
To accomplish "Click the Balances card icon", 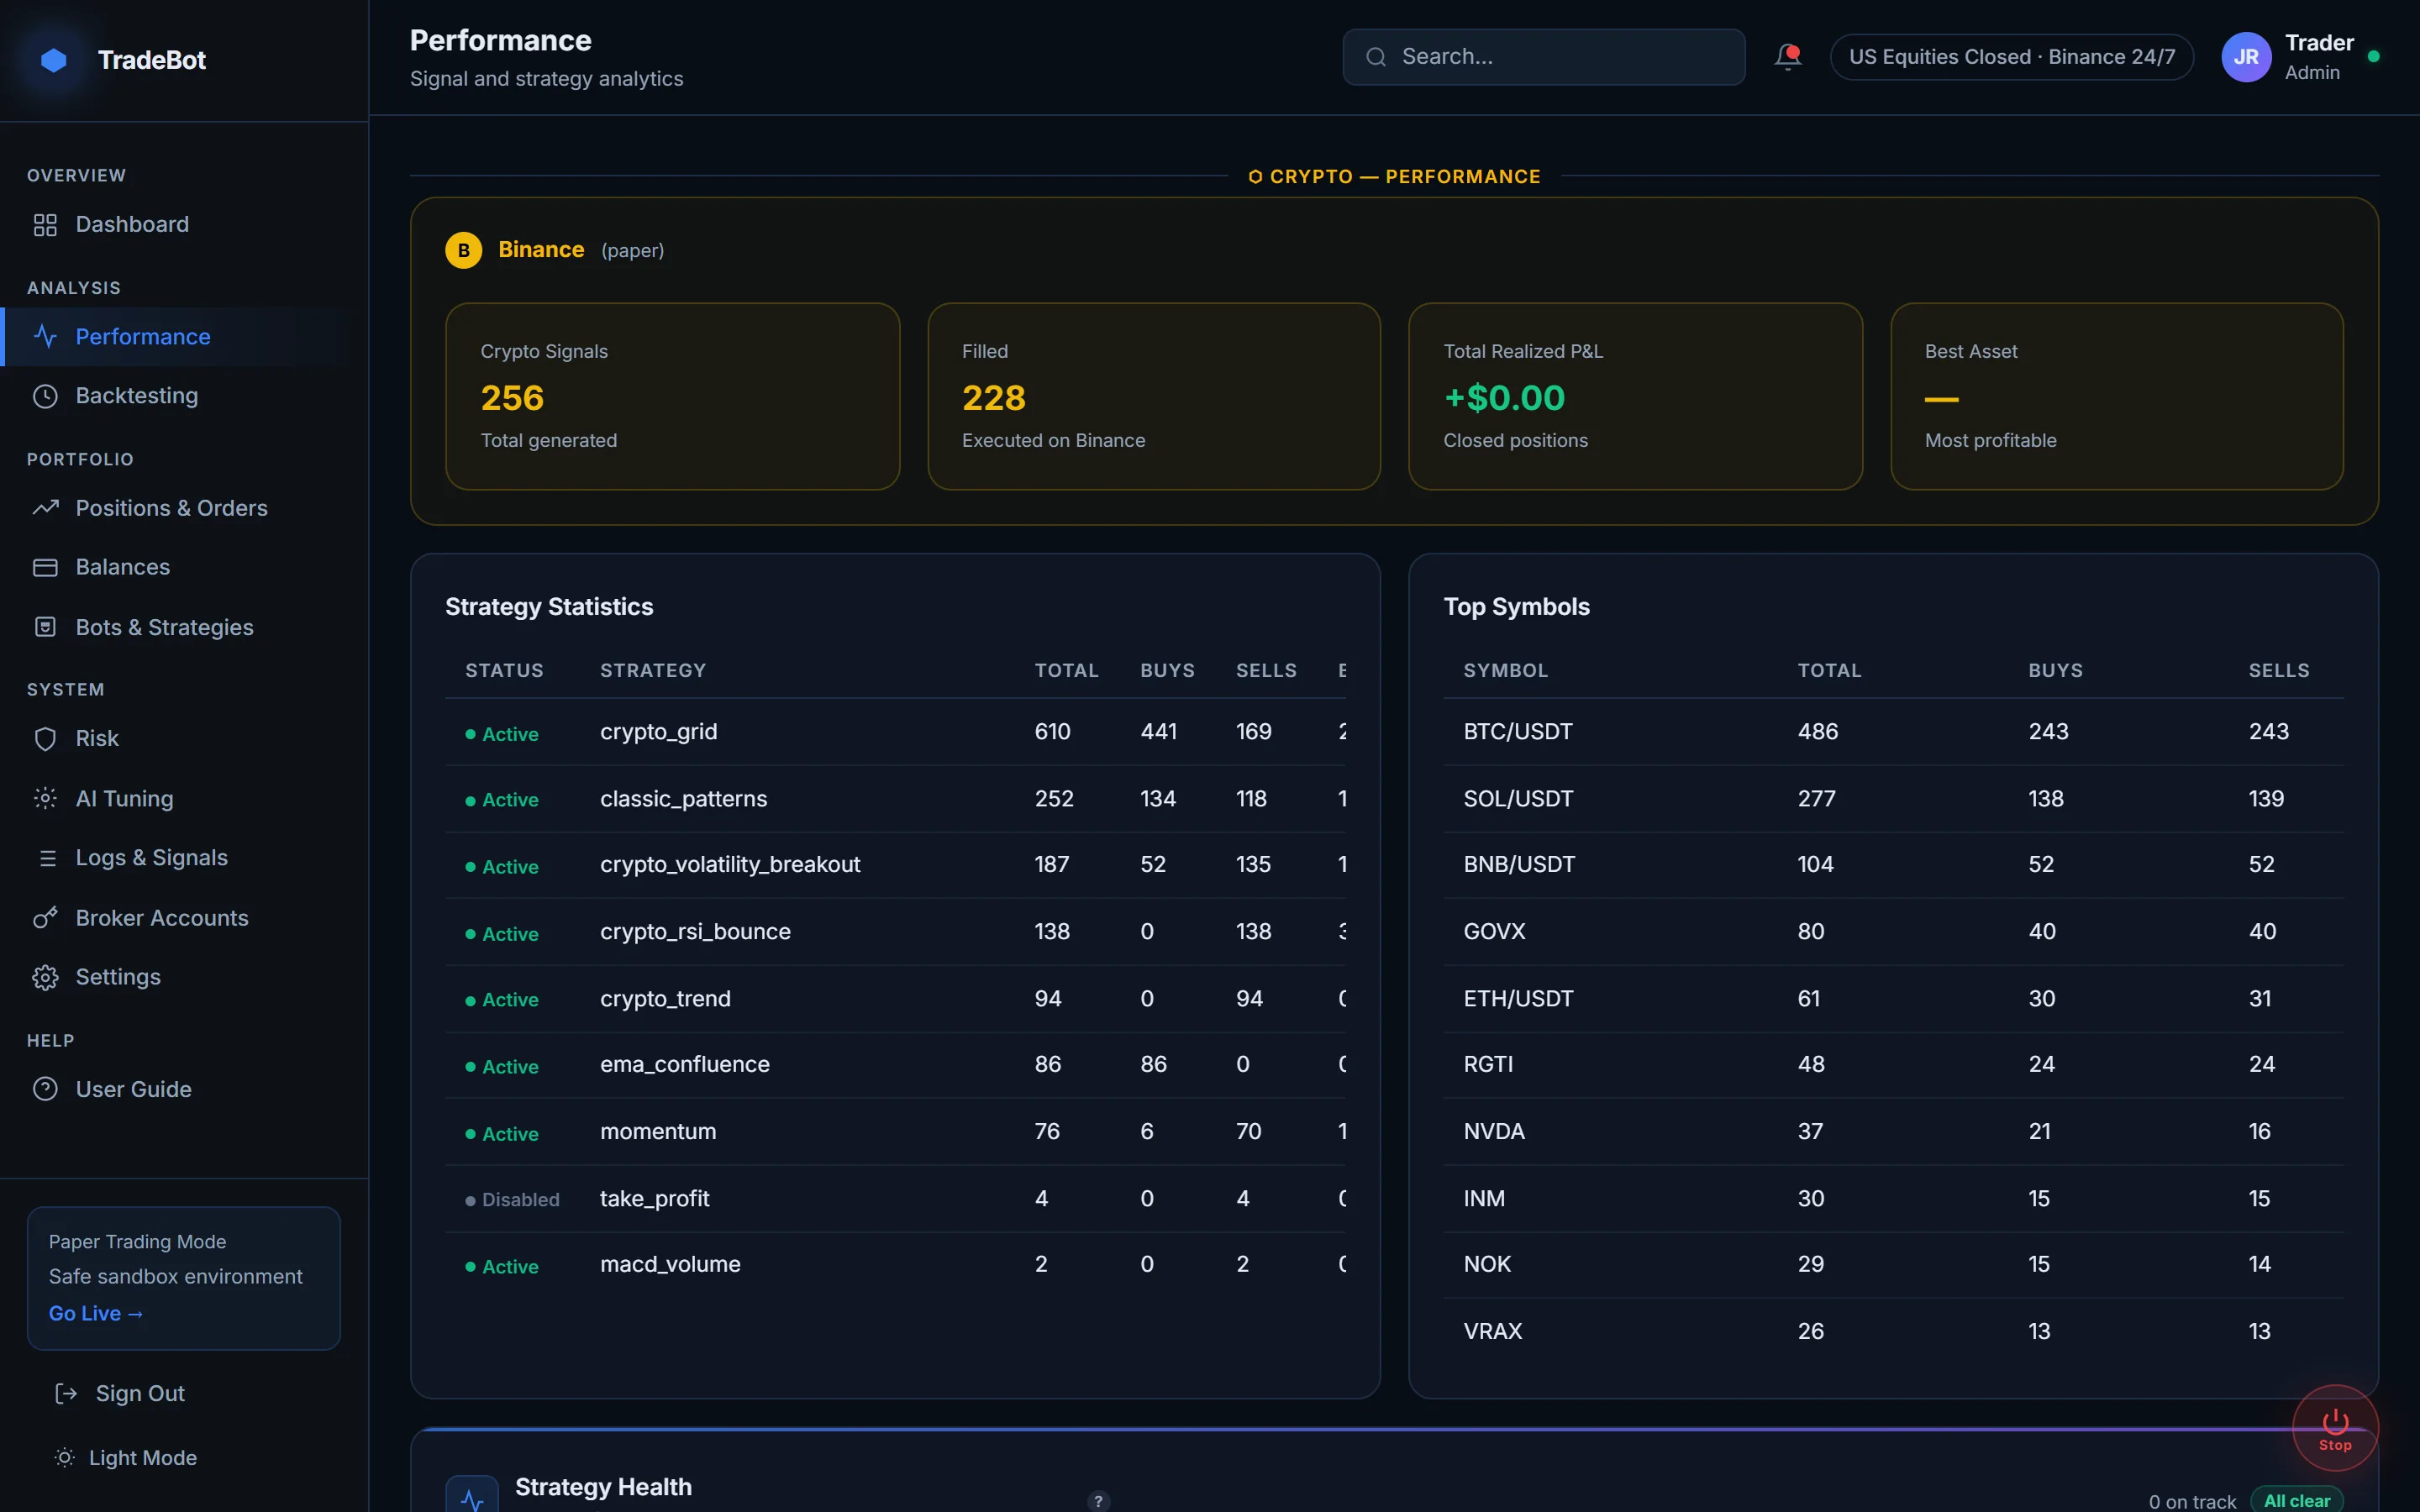I will (45, 567).
